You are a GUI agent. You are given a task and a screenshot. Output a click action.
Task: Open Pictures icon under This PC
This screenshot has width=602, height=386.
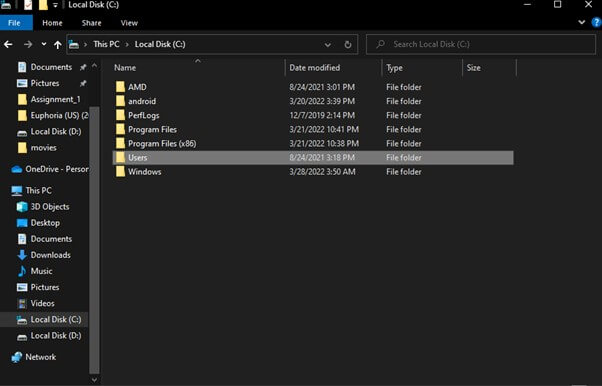22,287
